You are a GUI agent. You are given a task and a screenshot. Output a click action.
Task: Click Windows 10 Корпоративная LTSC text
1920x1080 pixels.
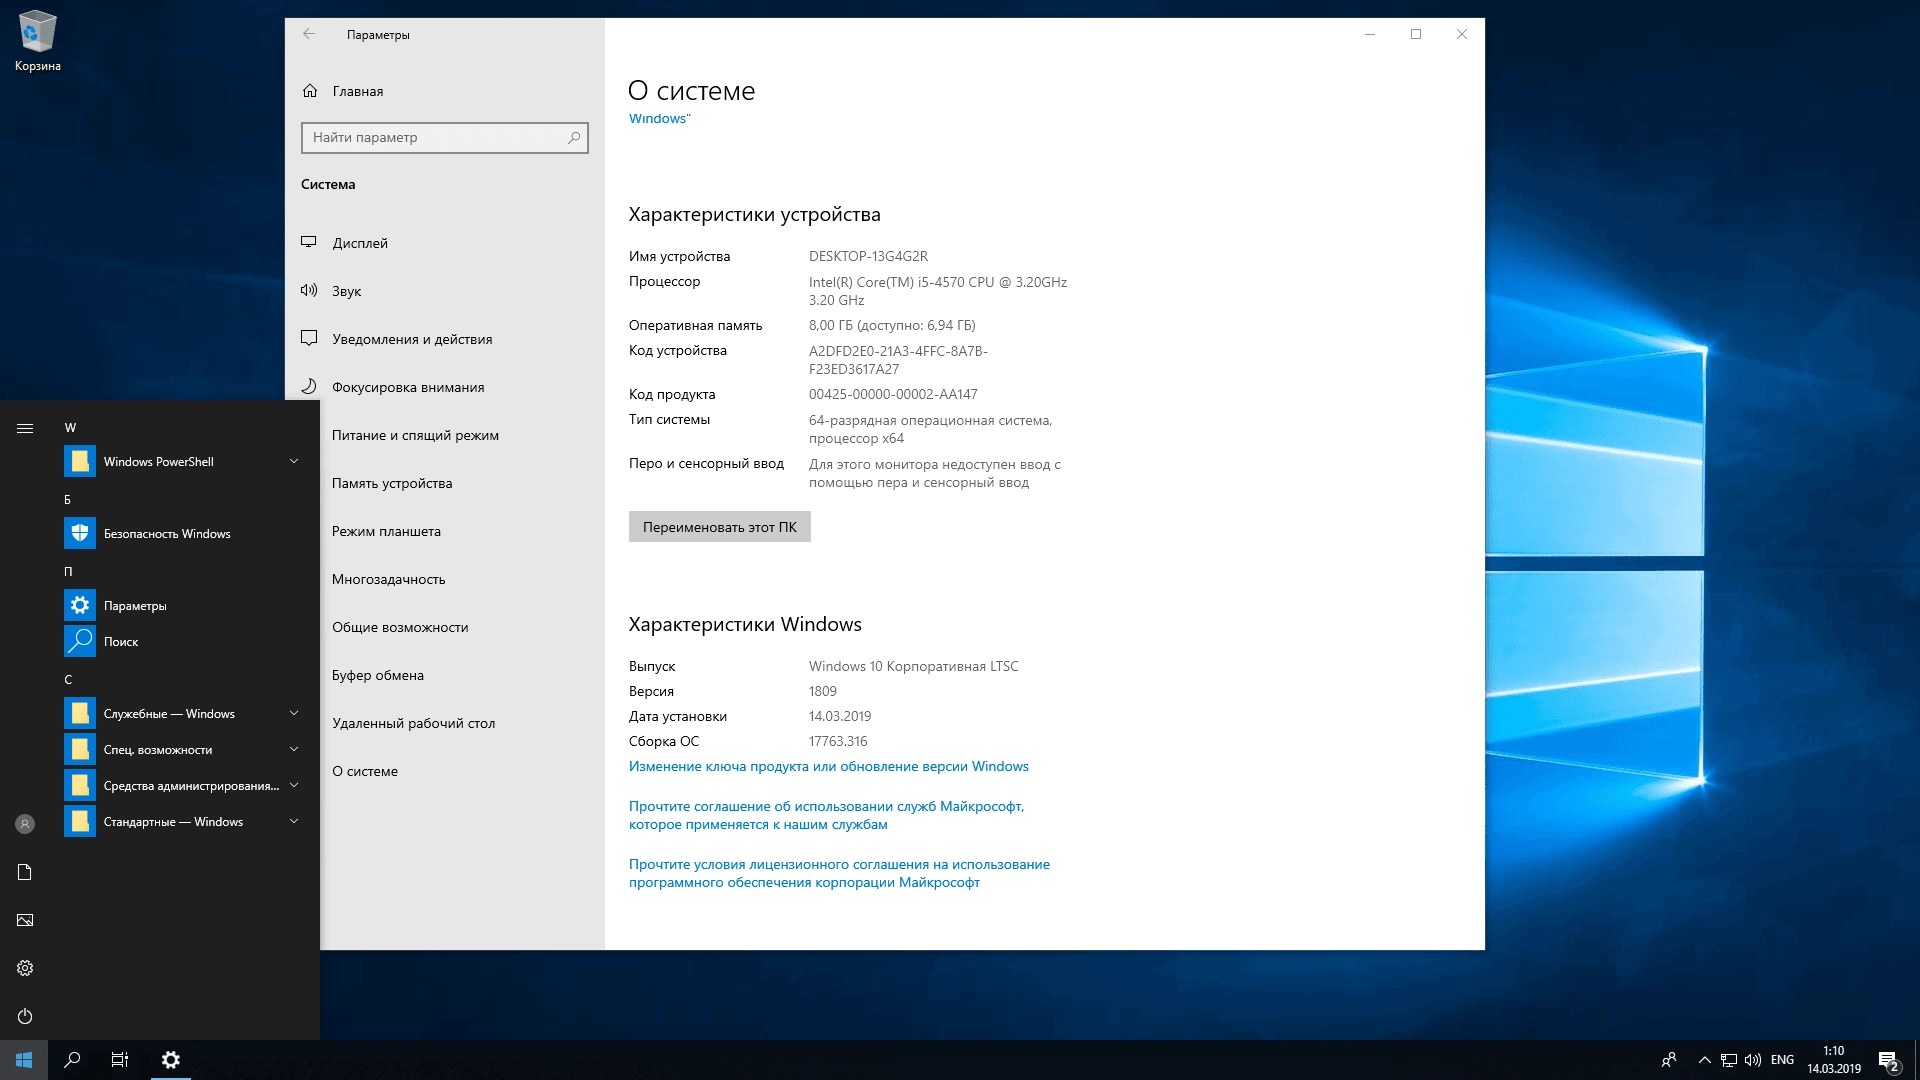pyautogui.click(x=913, y=666)
